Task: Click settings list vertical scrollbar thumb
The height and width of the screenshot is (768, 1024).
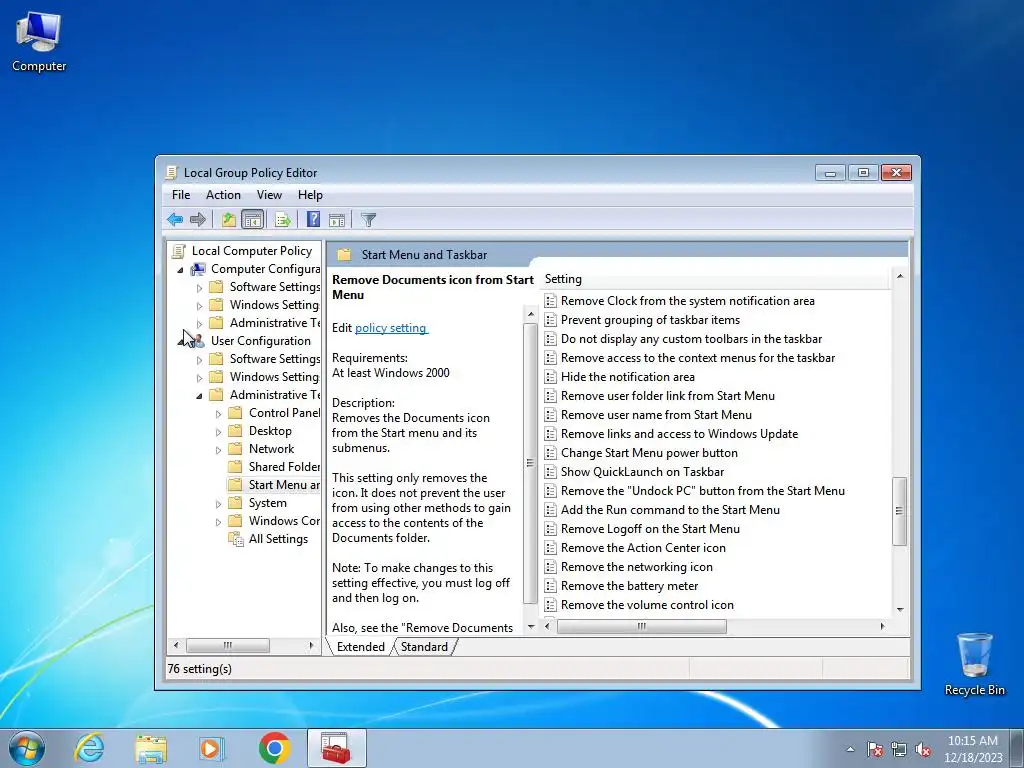Action: click(899, 511)
